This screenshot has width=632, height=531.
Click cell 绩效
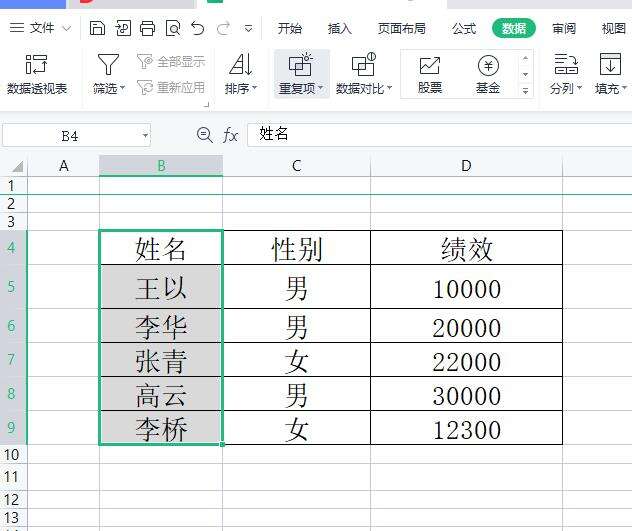(466, 248)
